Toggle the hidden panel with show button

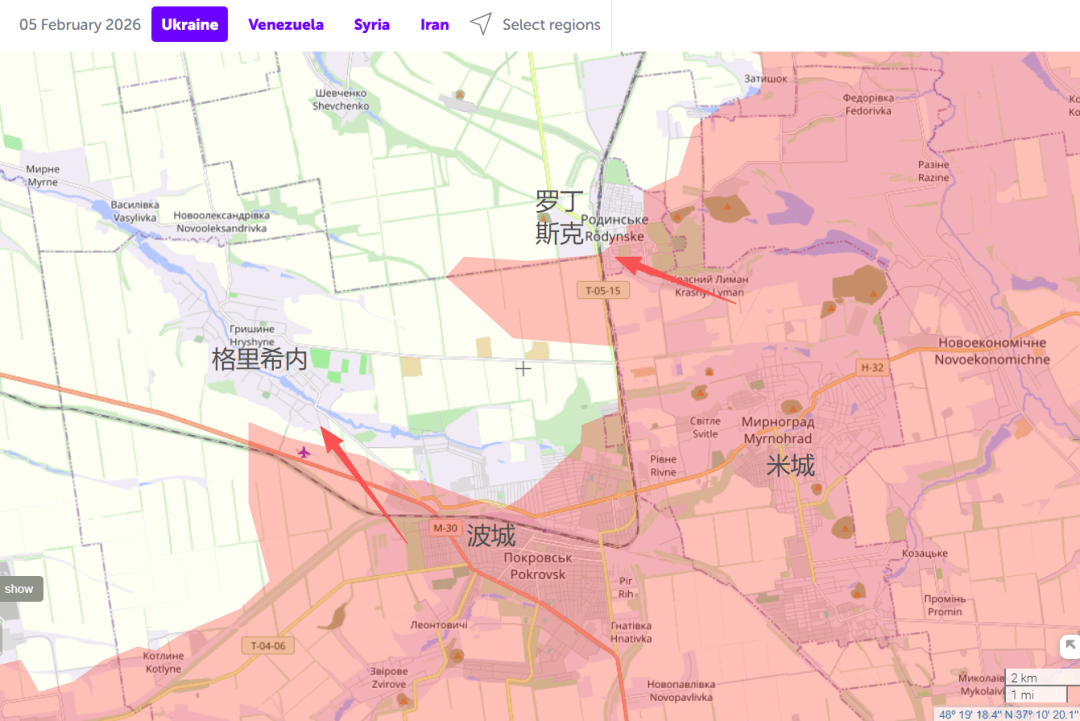[19, 589]
